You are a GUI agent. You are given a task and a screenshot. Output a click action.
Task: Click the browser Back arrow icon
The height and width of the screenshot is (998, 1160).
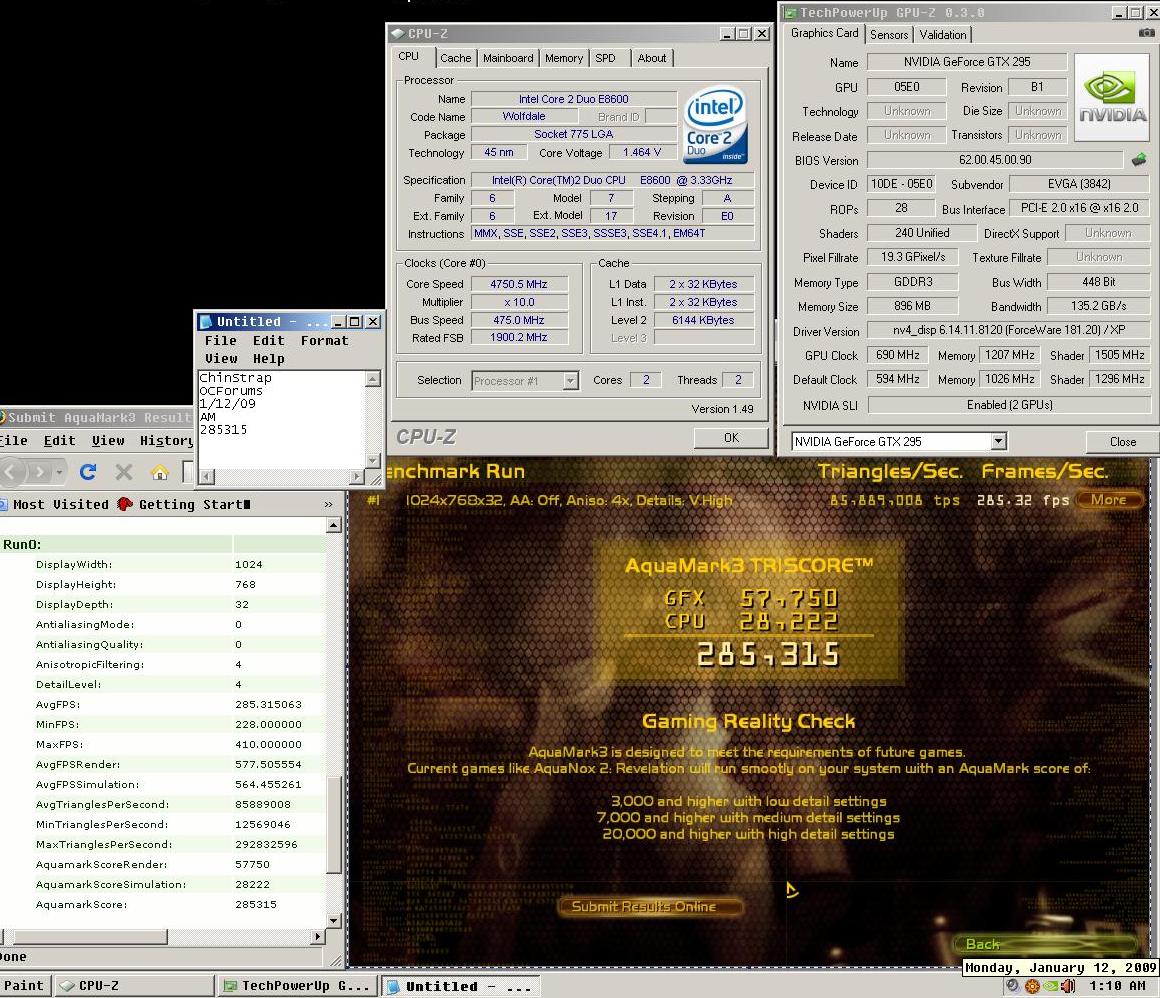click(10, 471)
